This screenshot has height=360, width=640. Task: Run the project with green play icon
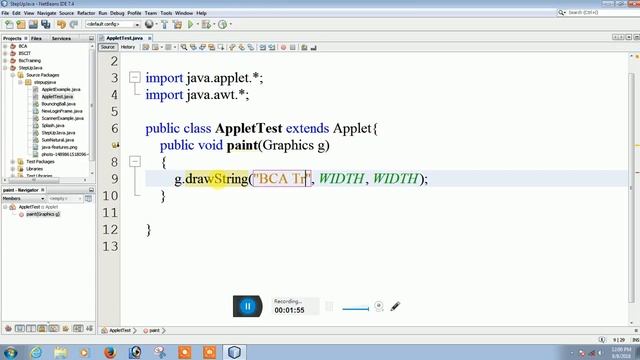tap(190, 24)
